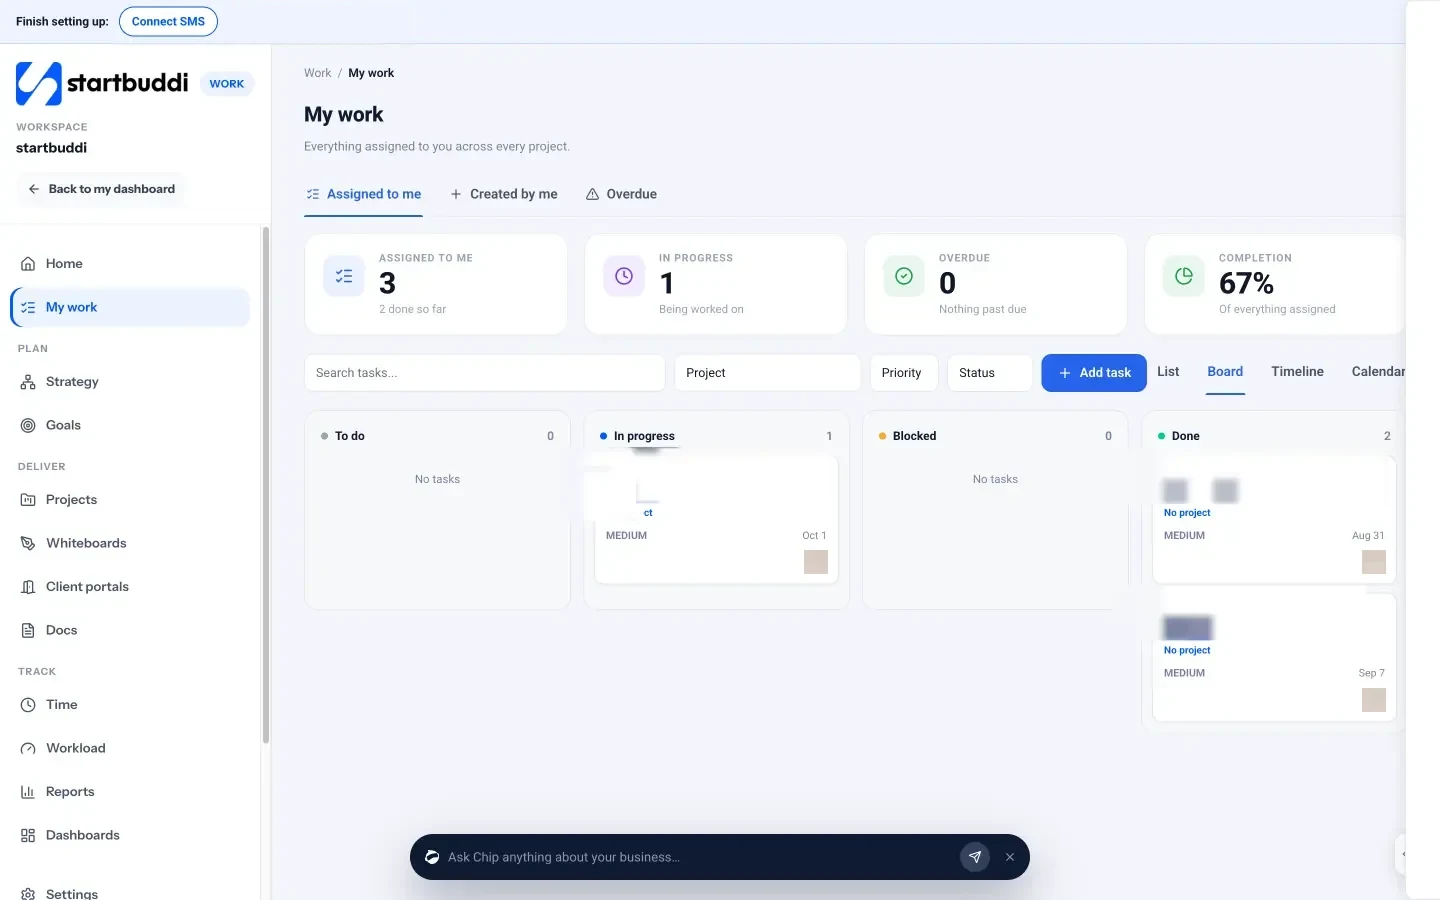This screenshot has width=1440, height=900.
Task: Open the Done task dated Aug 31
Action: [1274, 520]
